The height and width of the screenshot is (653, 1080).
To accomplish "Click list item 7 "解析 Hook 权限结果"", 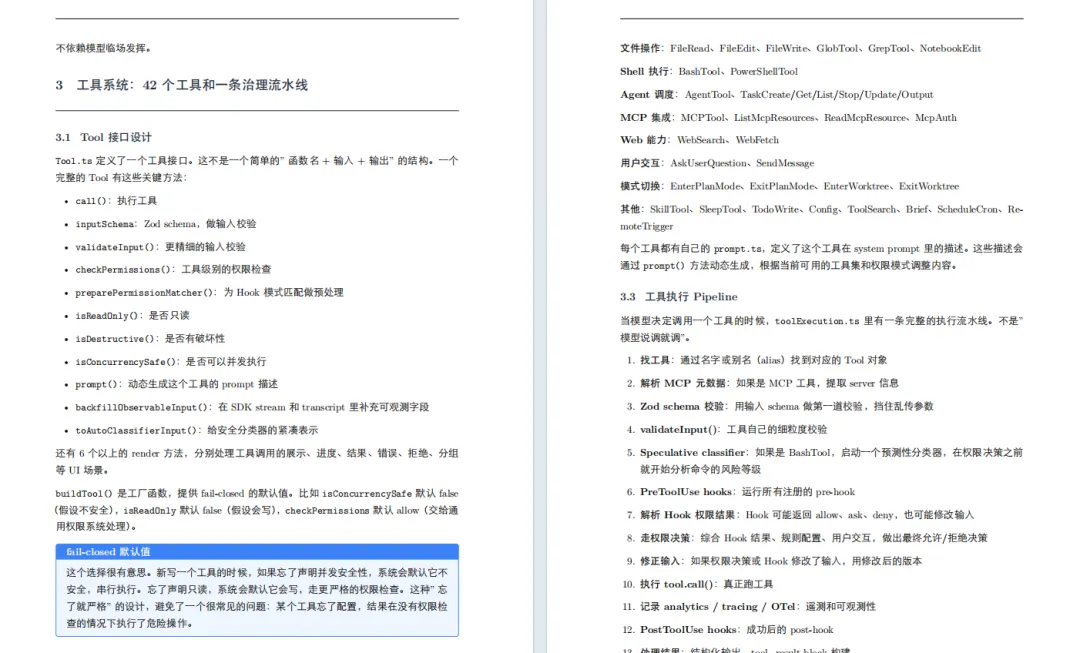I will click(807, 515).
